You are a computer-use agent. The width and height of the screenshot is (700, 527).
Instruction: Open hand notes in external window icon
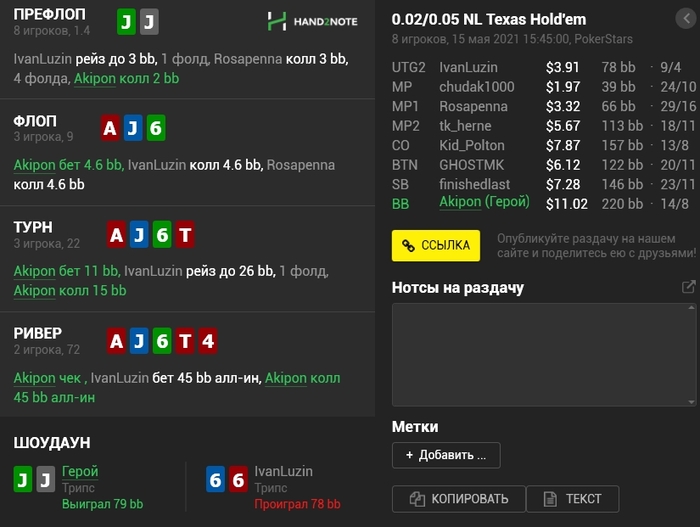click(x=688, y=287)
